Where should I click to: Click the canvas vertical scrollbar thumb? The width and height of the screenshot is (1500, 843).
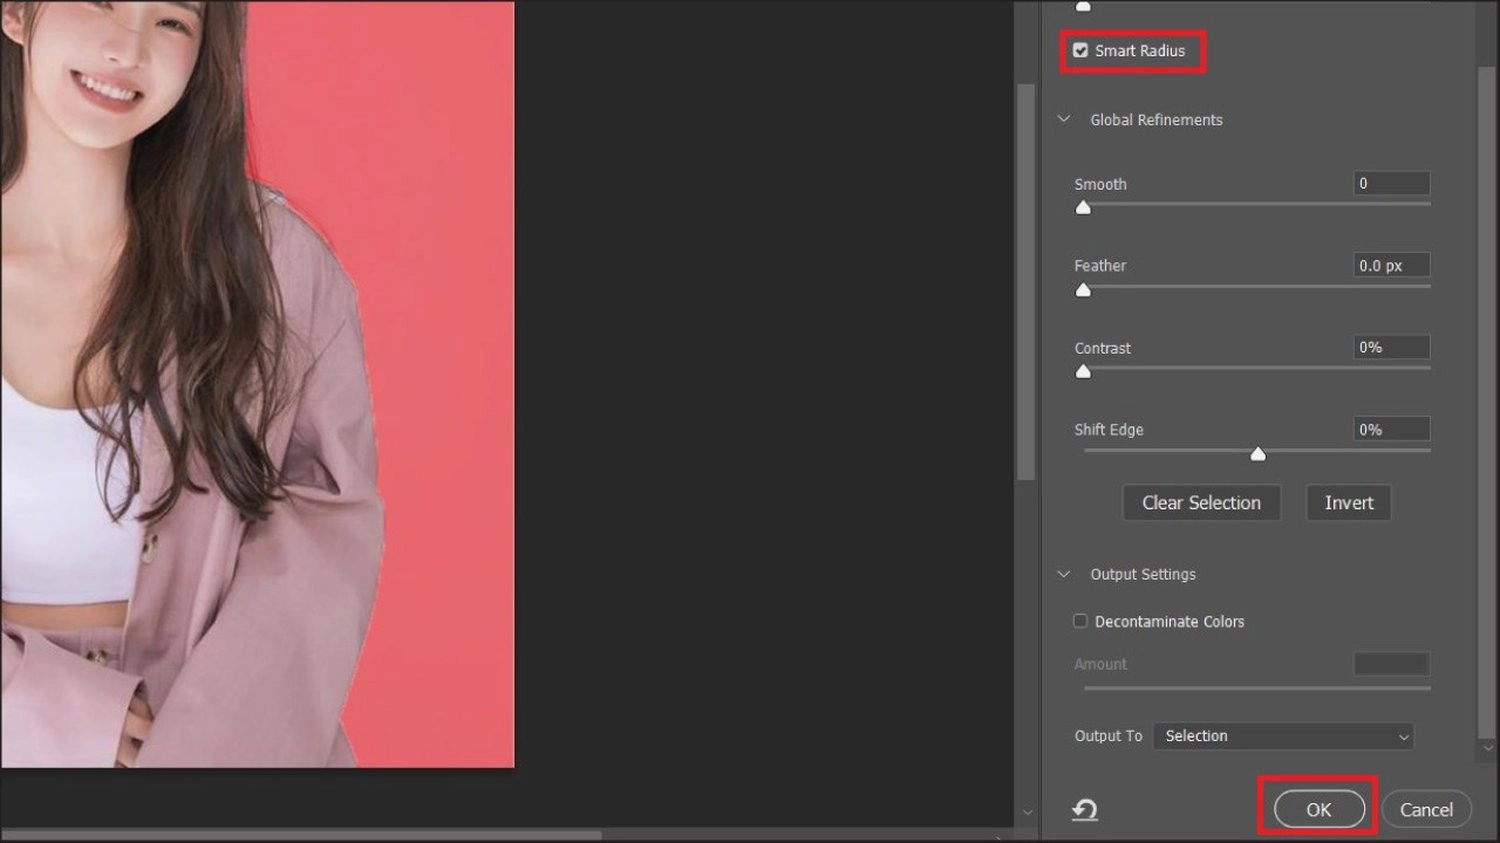(1025, 282)
